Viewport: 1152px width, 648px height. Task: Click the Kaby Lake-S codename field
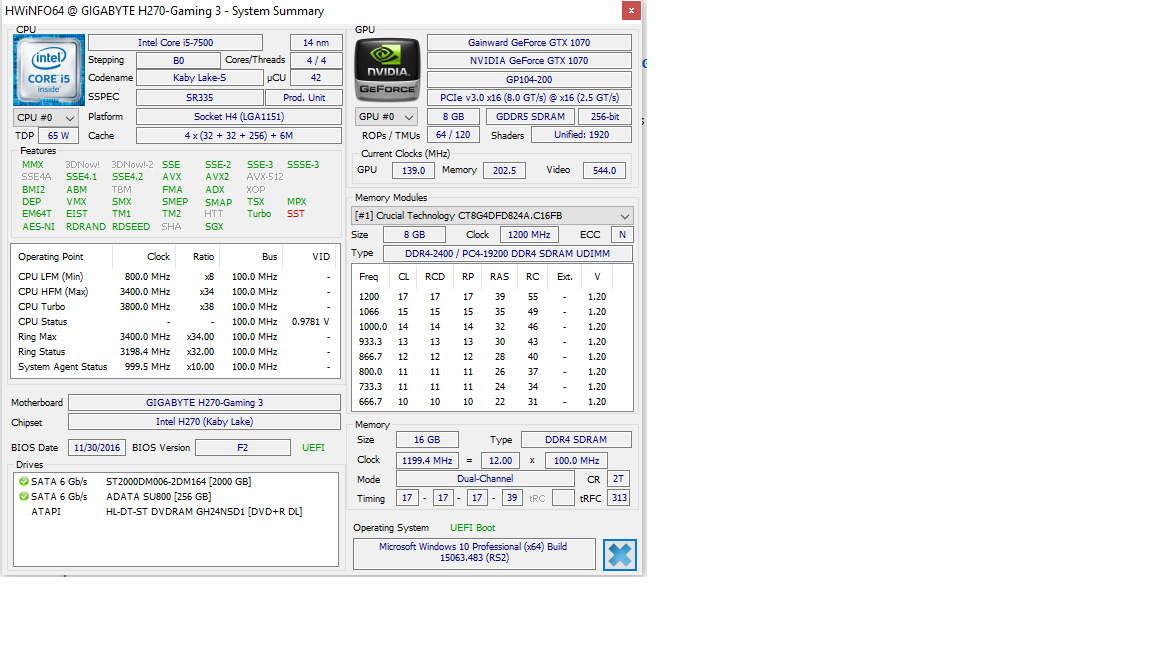[x=199, y=77]
